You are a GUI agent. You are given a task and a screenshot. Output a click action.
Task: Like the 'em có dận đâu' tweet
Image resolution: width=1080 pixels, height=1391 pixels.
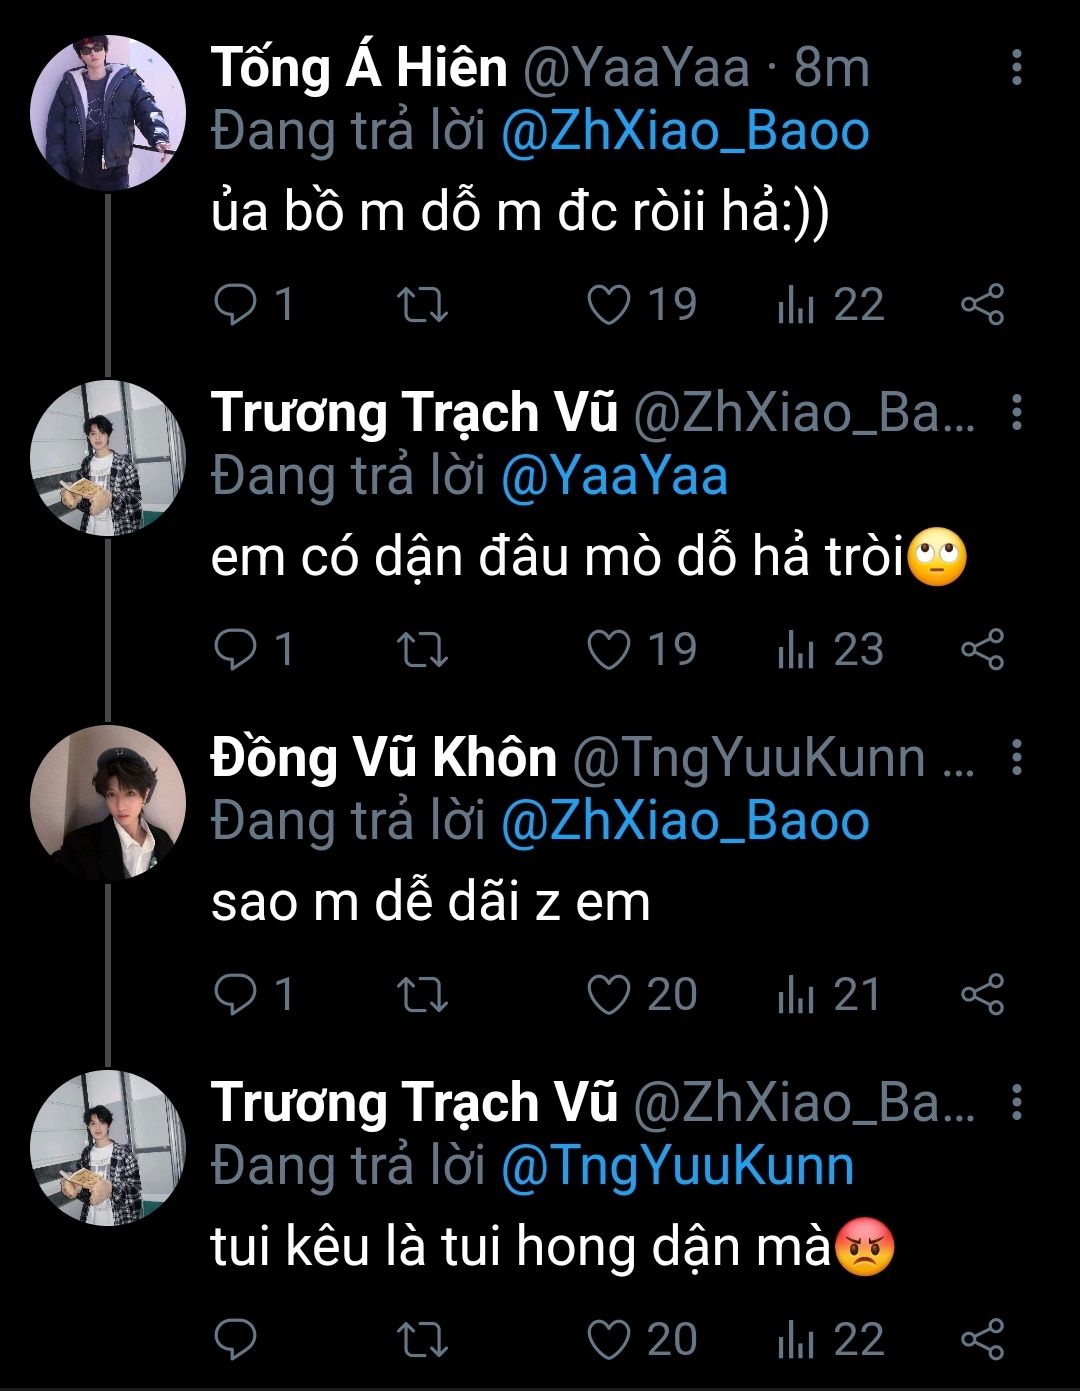tap(608, 650)
